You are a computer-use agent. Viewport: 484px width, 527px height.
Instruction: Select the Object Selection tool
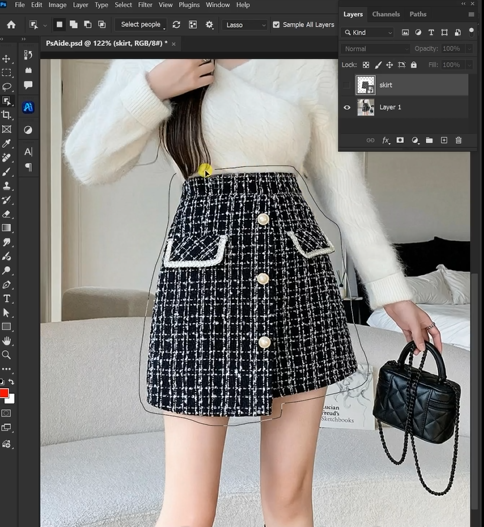pos(6,101)
